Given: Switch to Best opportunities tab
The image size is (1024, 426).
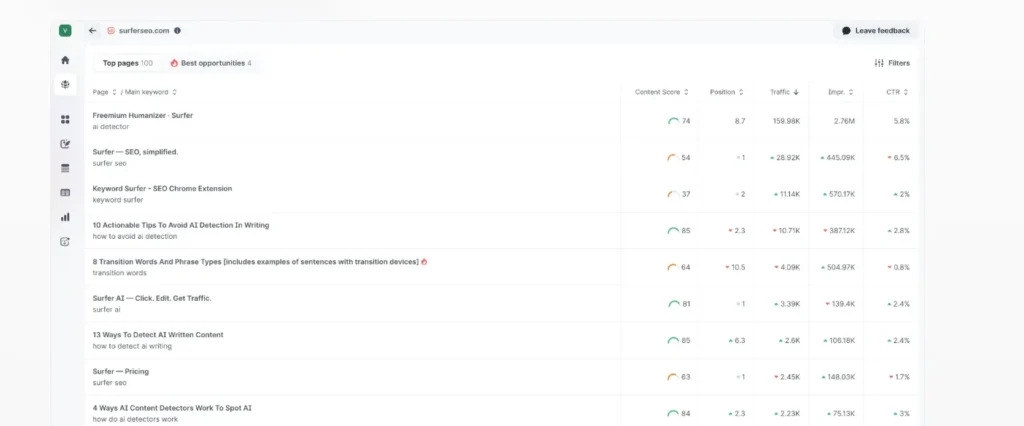Looking at the screenshot, I should [211, 63].
